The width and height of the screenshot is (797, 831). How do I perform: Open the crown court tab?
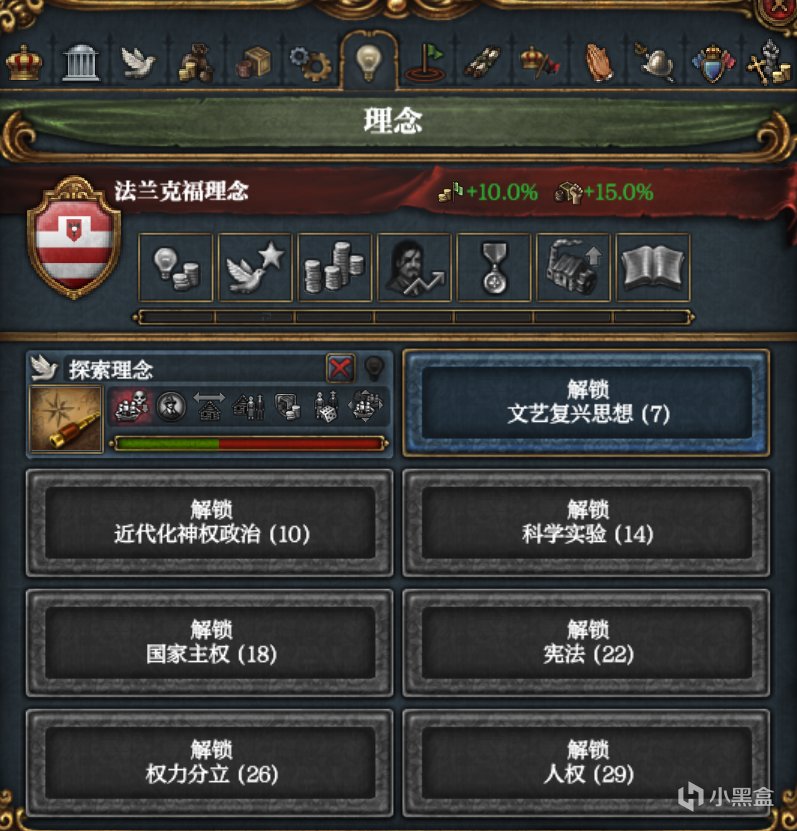(24, 63)
